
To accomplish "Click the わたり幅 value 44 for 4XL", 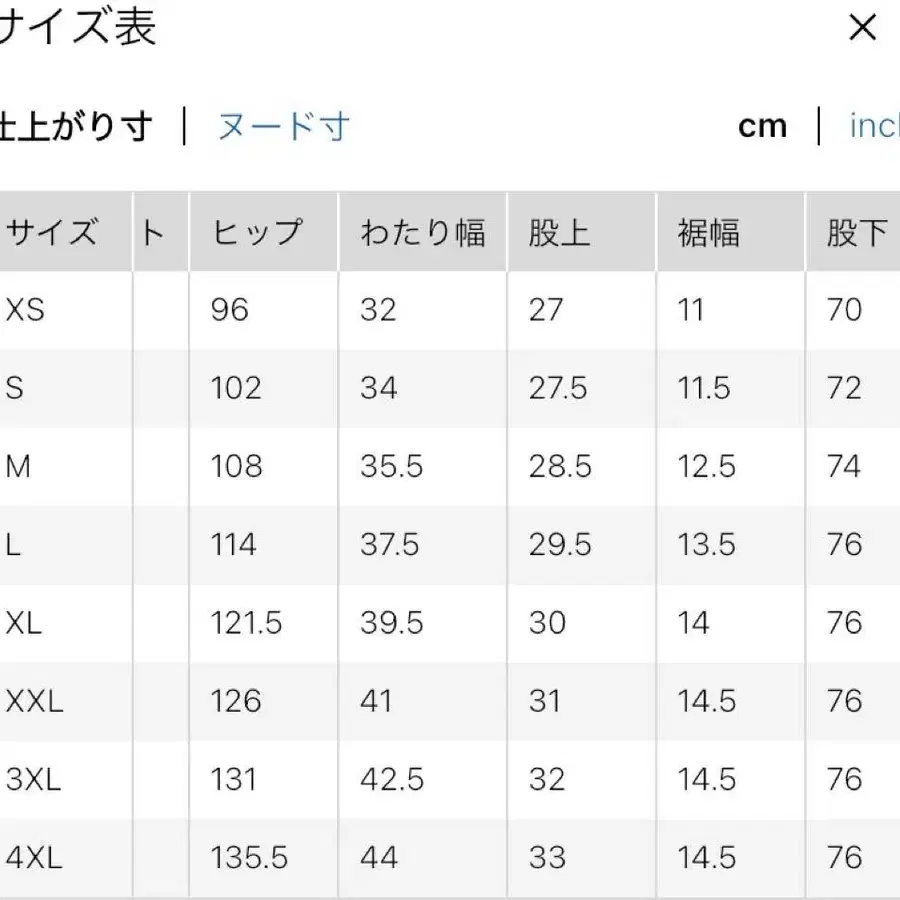I will tap(375, 857).
